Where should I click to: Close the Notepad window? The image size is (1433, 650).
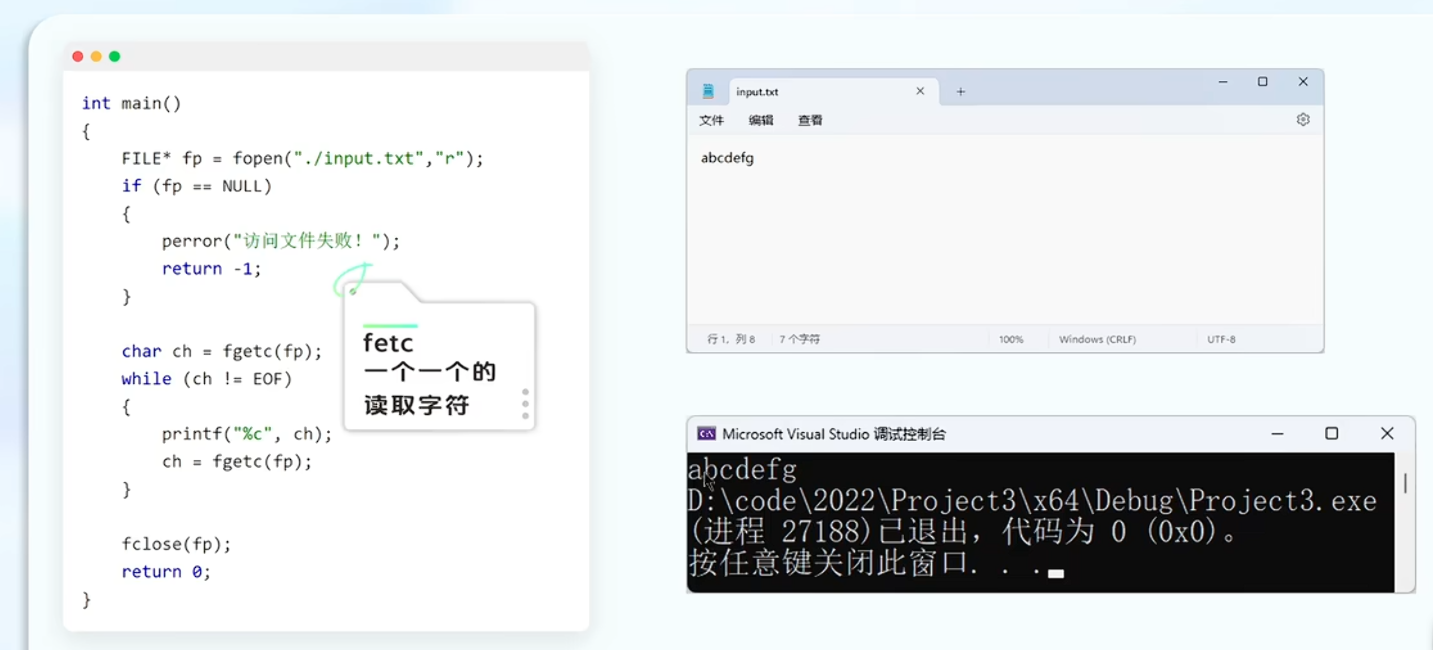[1303, 82]
